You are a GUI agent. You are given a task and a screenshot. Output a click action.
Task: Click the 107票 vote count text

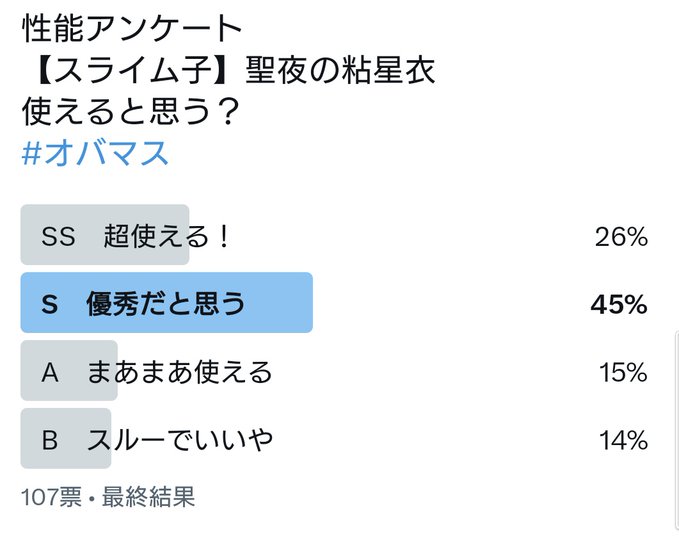pyautogui.click(x=51, y=497)
